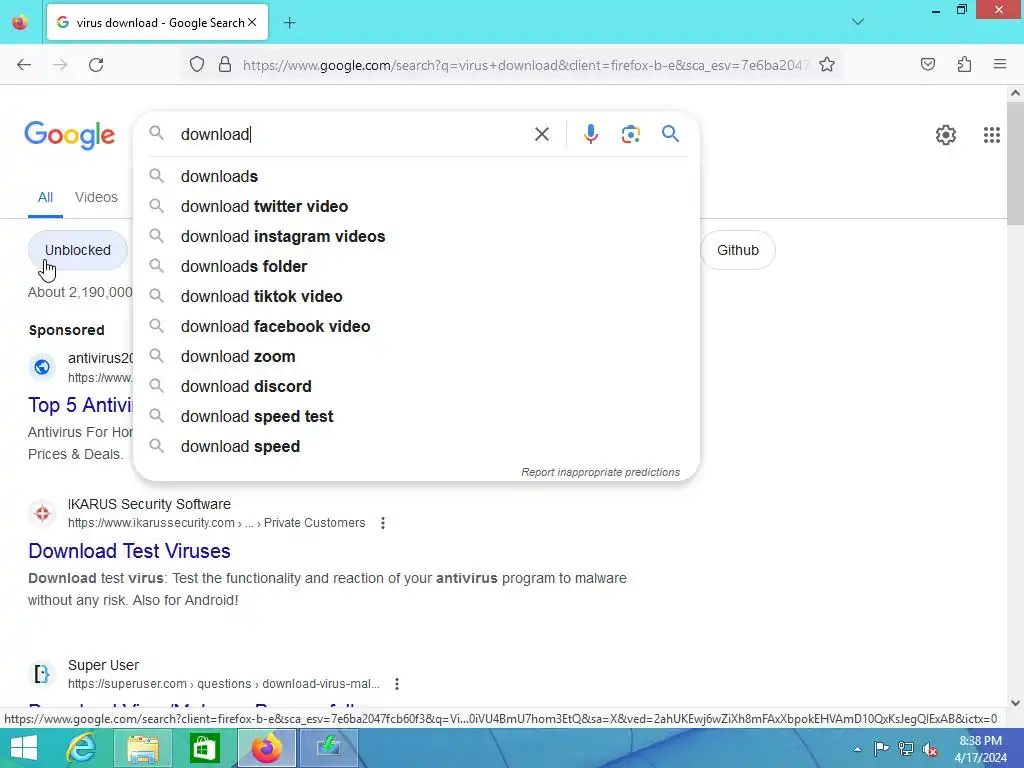Reload the current page
The image size is (1024, 768).
point(96,65)
